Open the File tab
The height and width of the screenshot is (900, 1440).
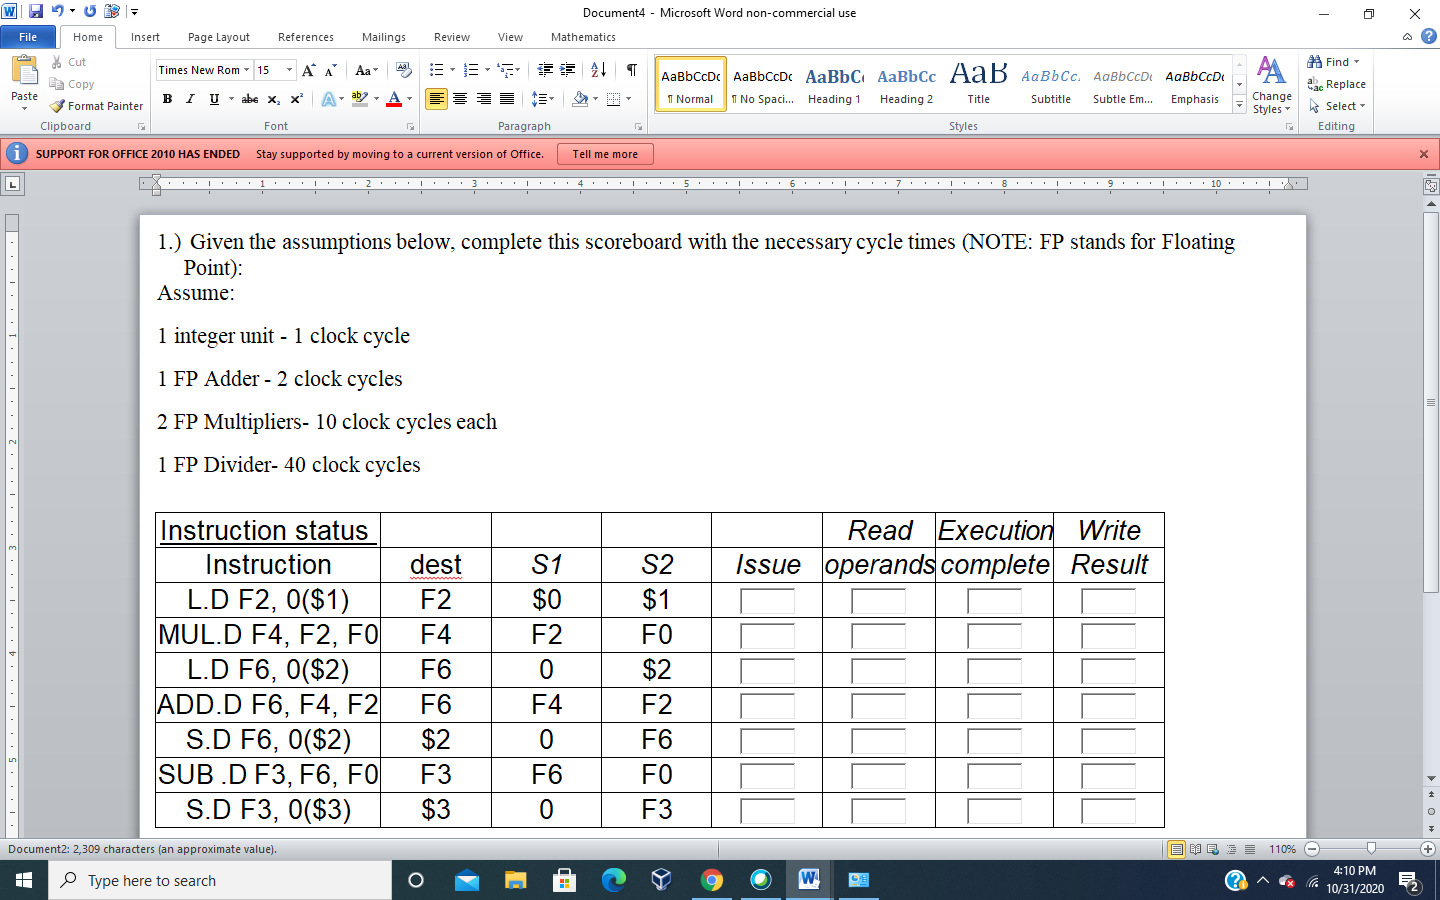click(28, 37)
